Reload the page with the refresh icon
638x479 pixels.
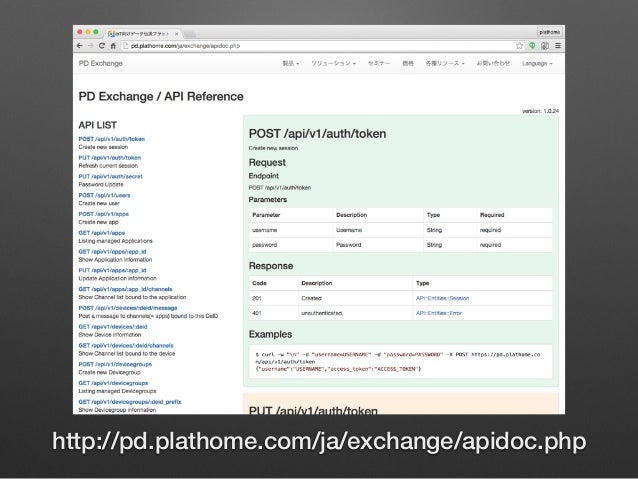[102, 46]
